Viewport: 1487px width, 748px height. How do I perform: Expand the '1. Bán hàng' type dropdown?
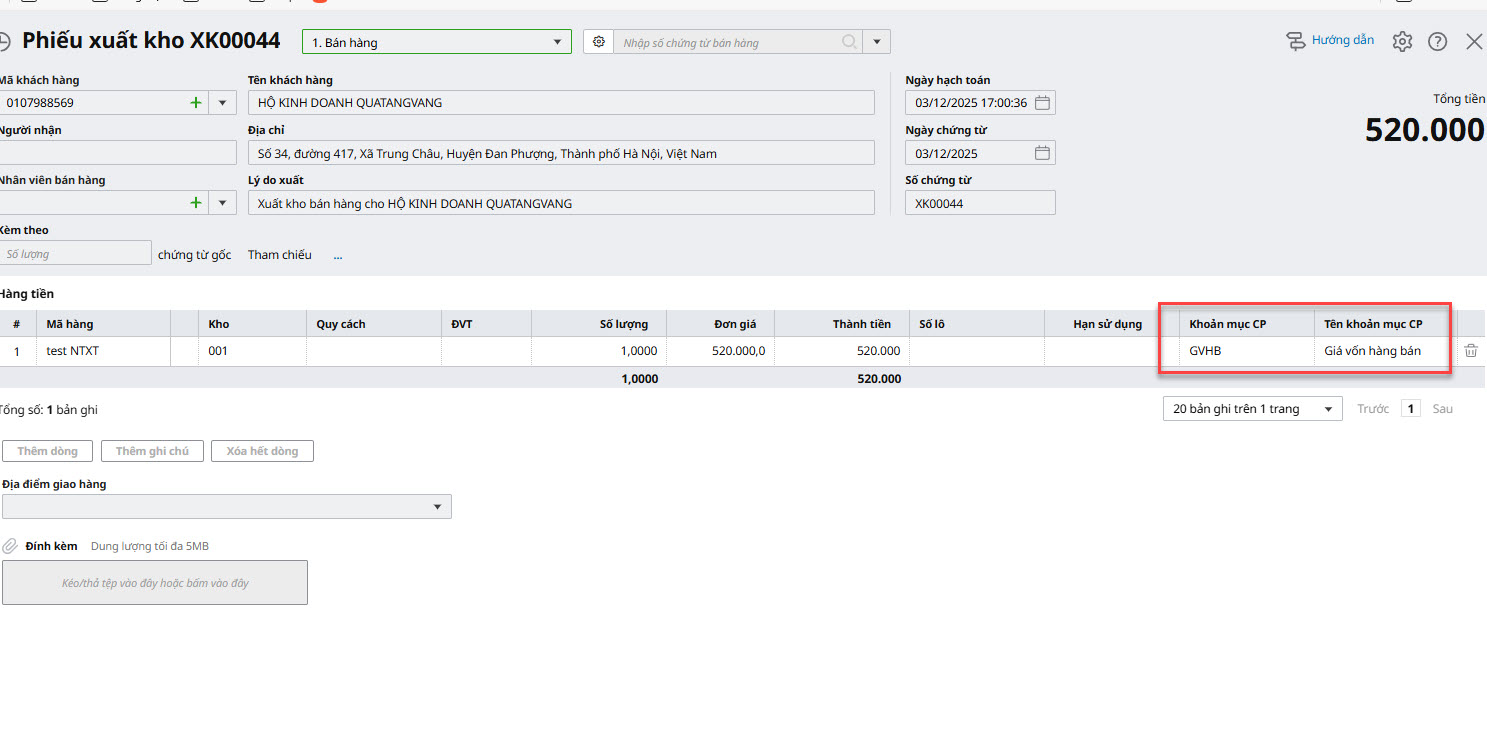tap(558, 42)
